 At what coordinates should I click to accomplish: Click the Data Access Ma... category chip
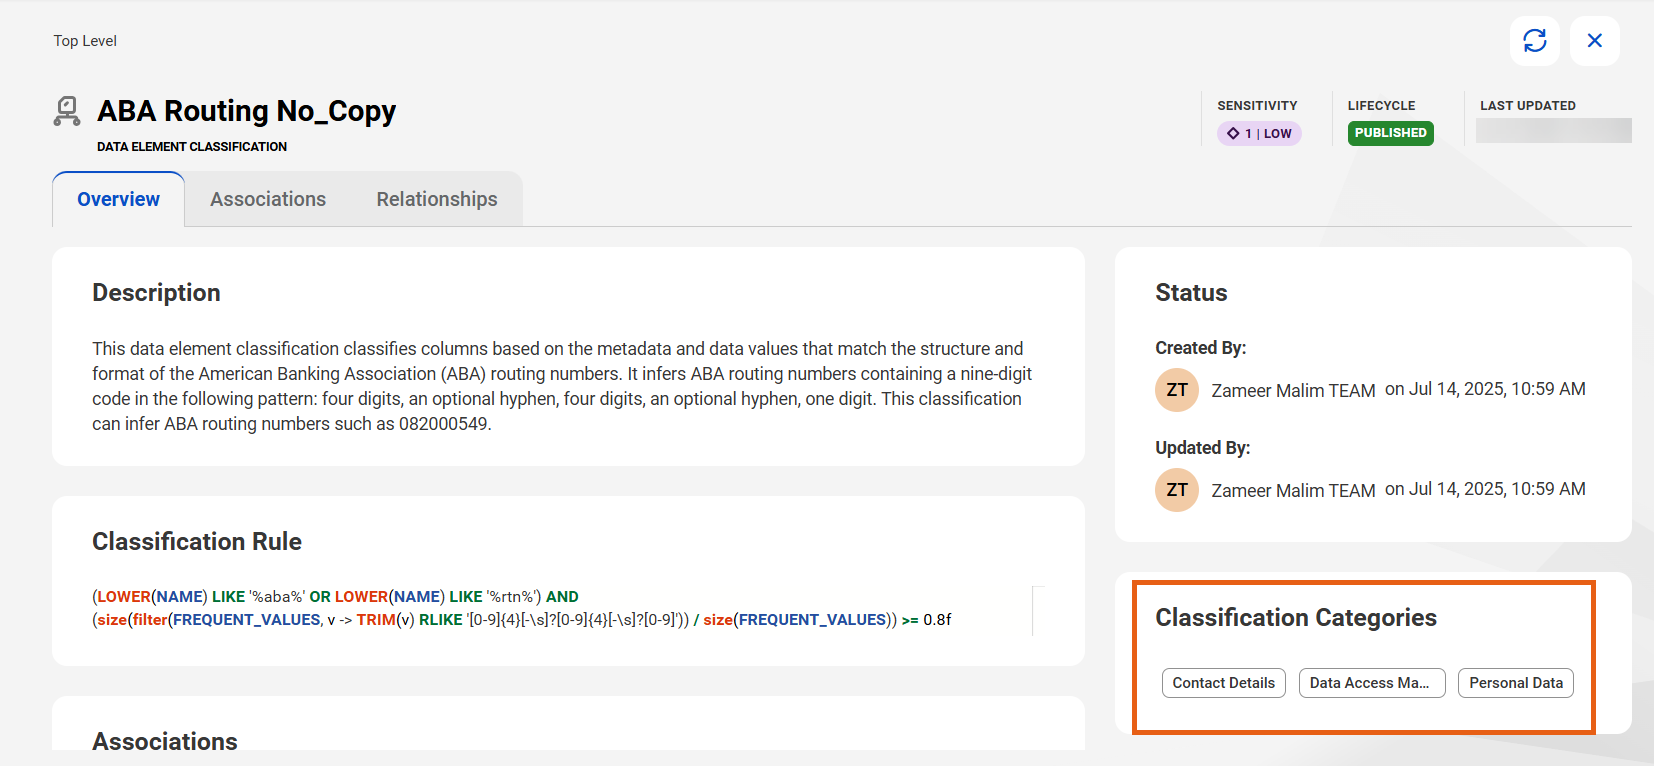[x=1372, y=683]
